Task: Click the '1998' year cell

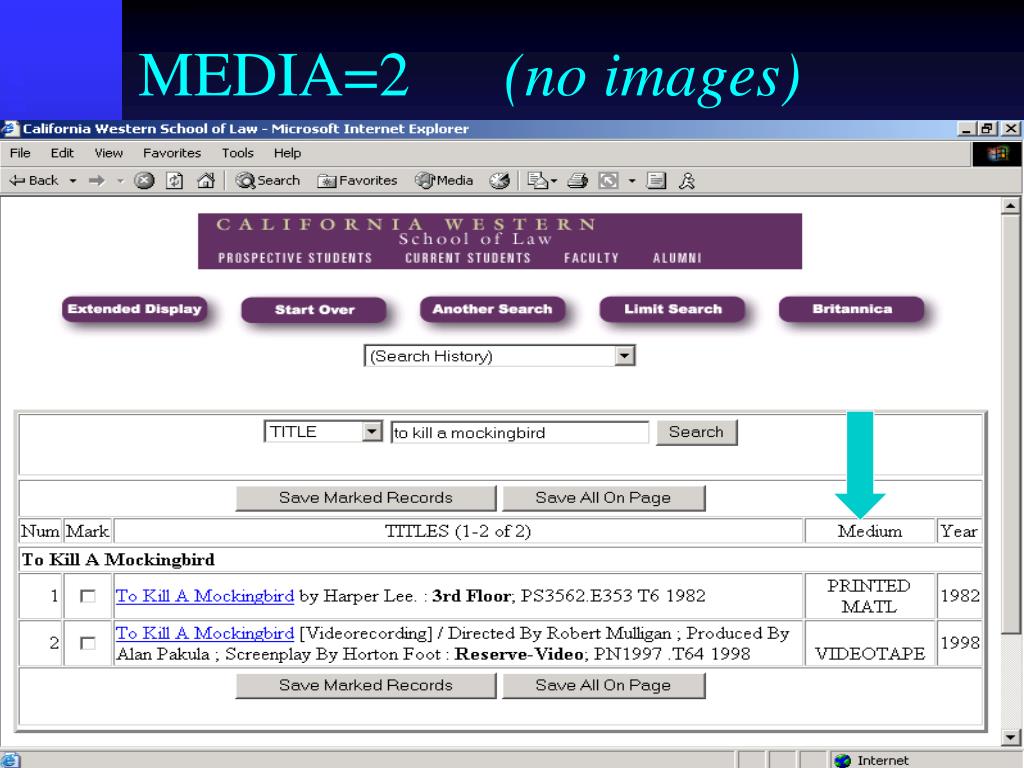Action: [x=959, y=643]
